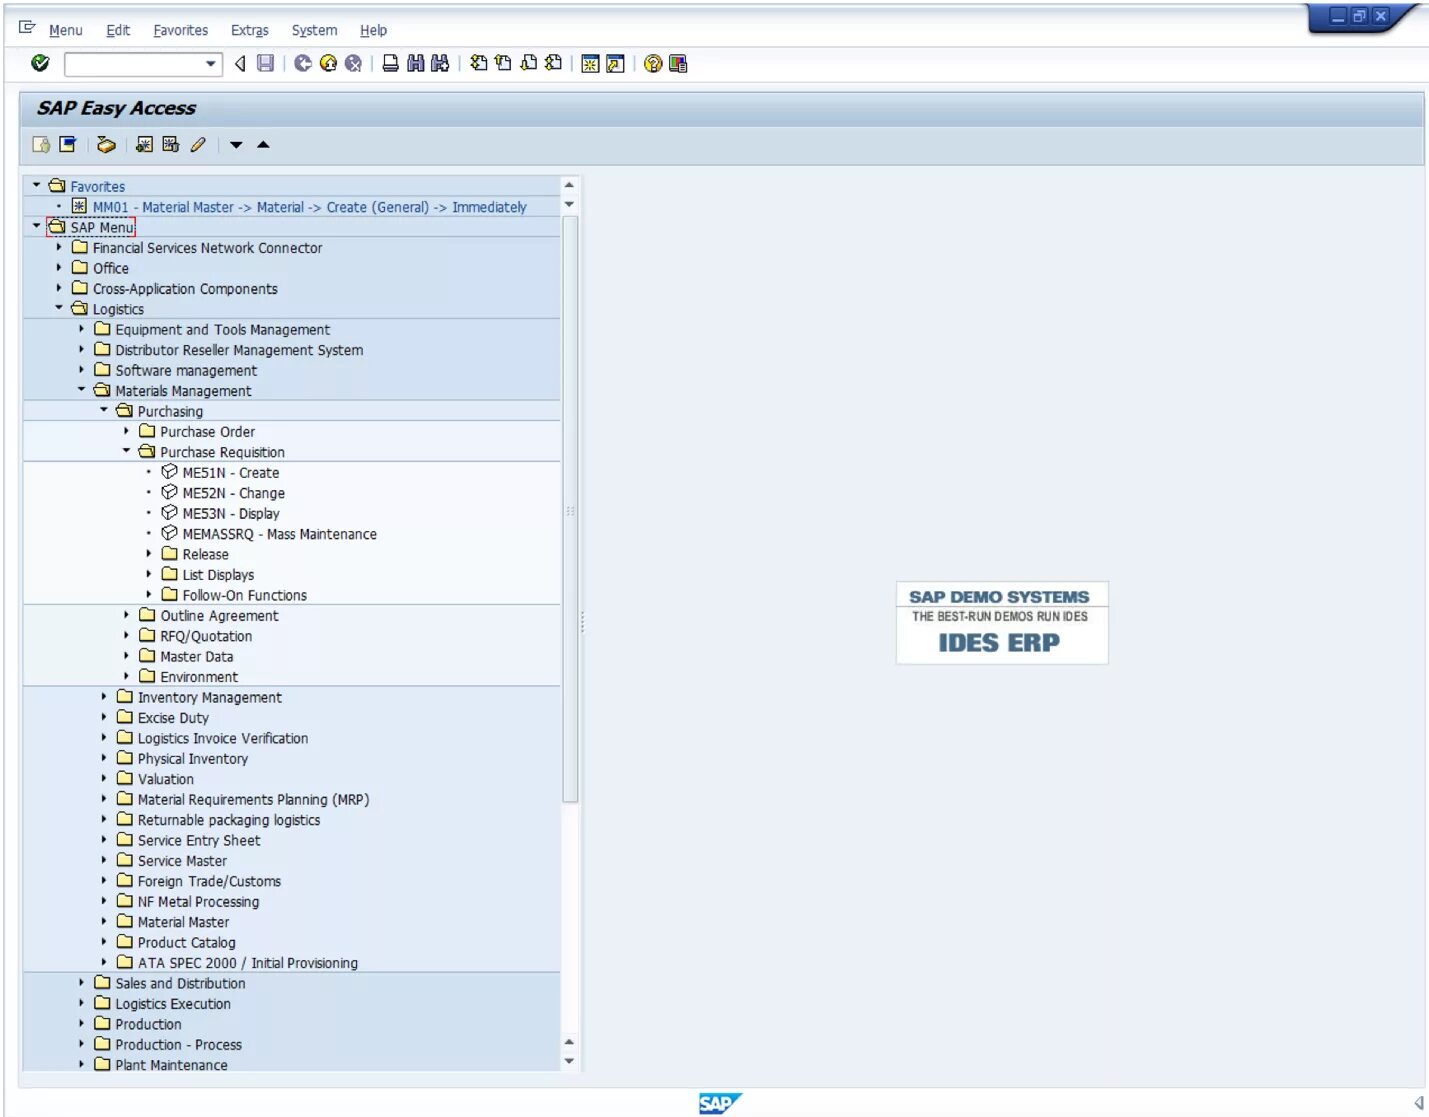Open the Menu menu
Screen dimensions: 1429x1117
pos(65,30)
